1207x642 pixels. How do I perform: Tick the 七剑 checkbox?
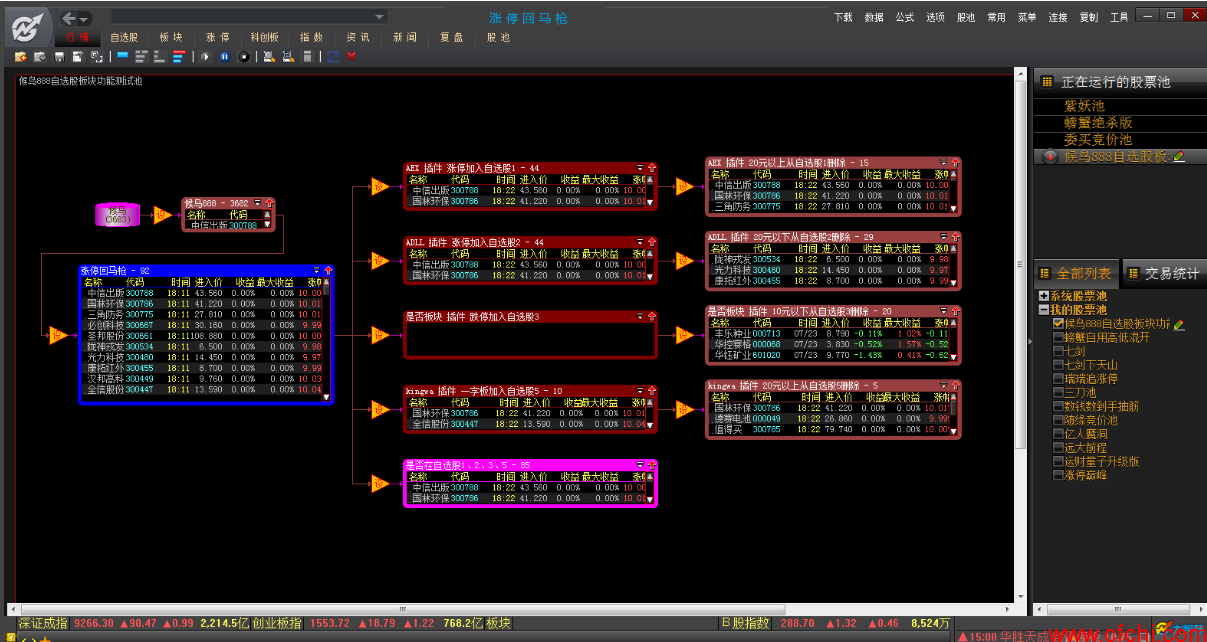coord(1058,352)
